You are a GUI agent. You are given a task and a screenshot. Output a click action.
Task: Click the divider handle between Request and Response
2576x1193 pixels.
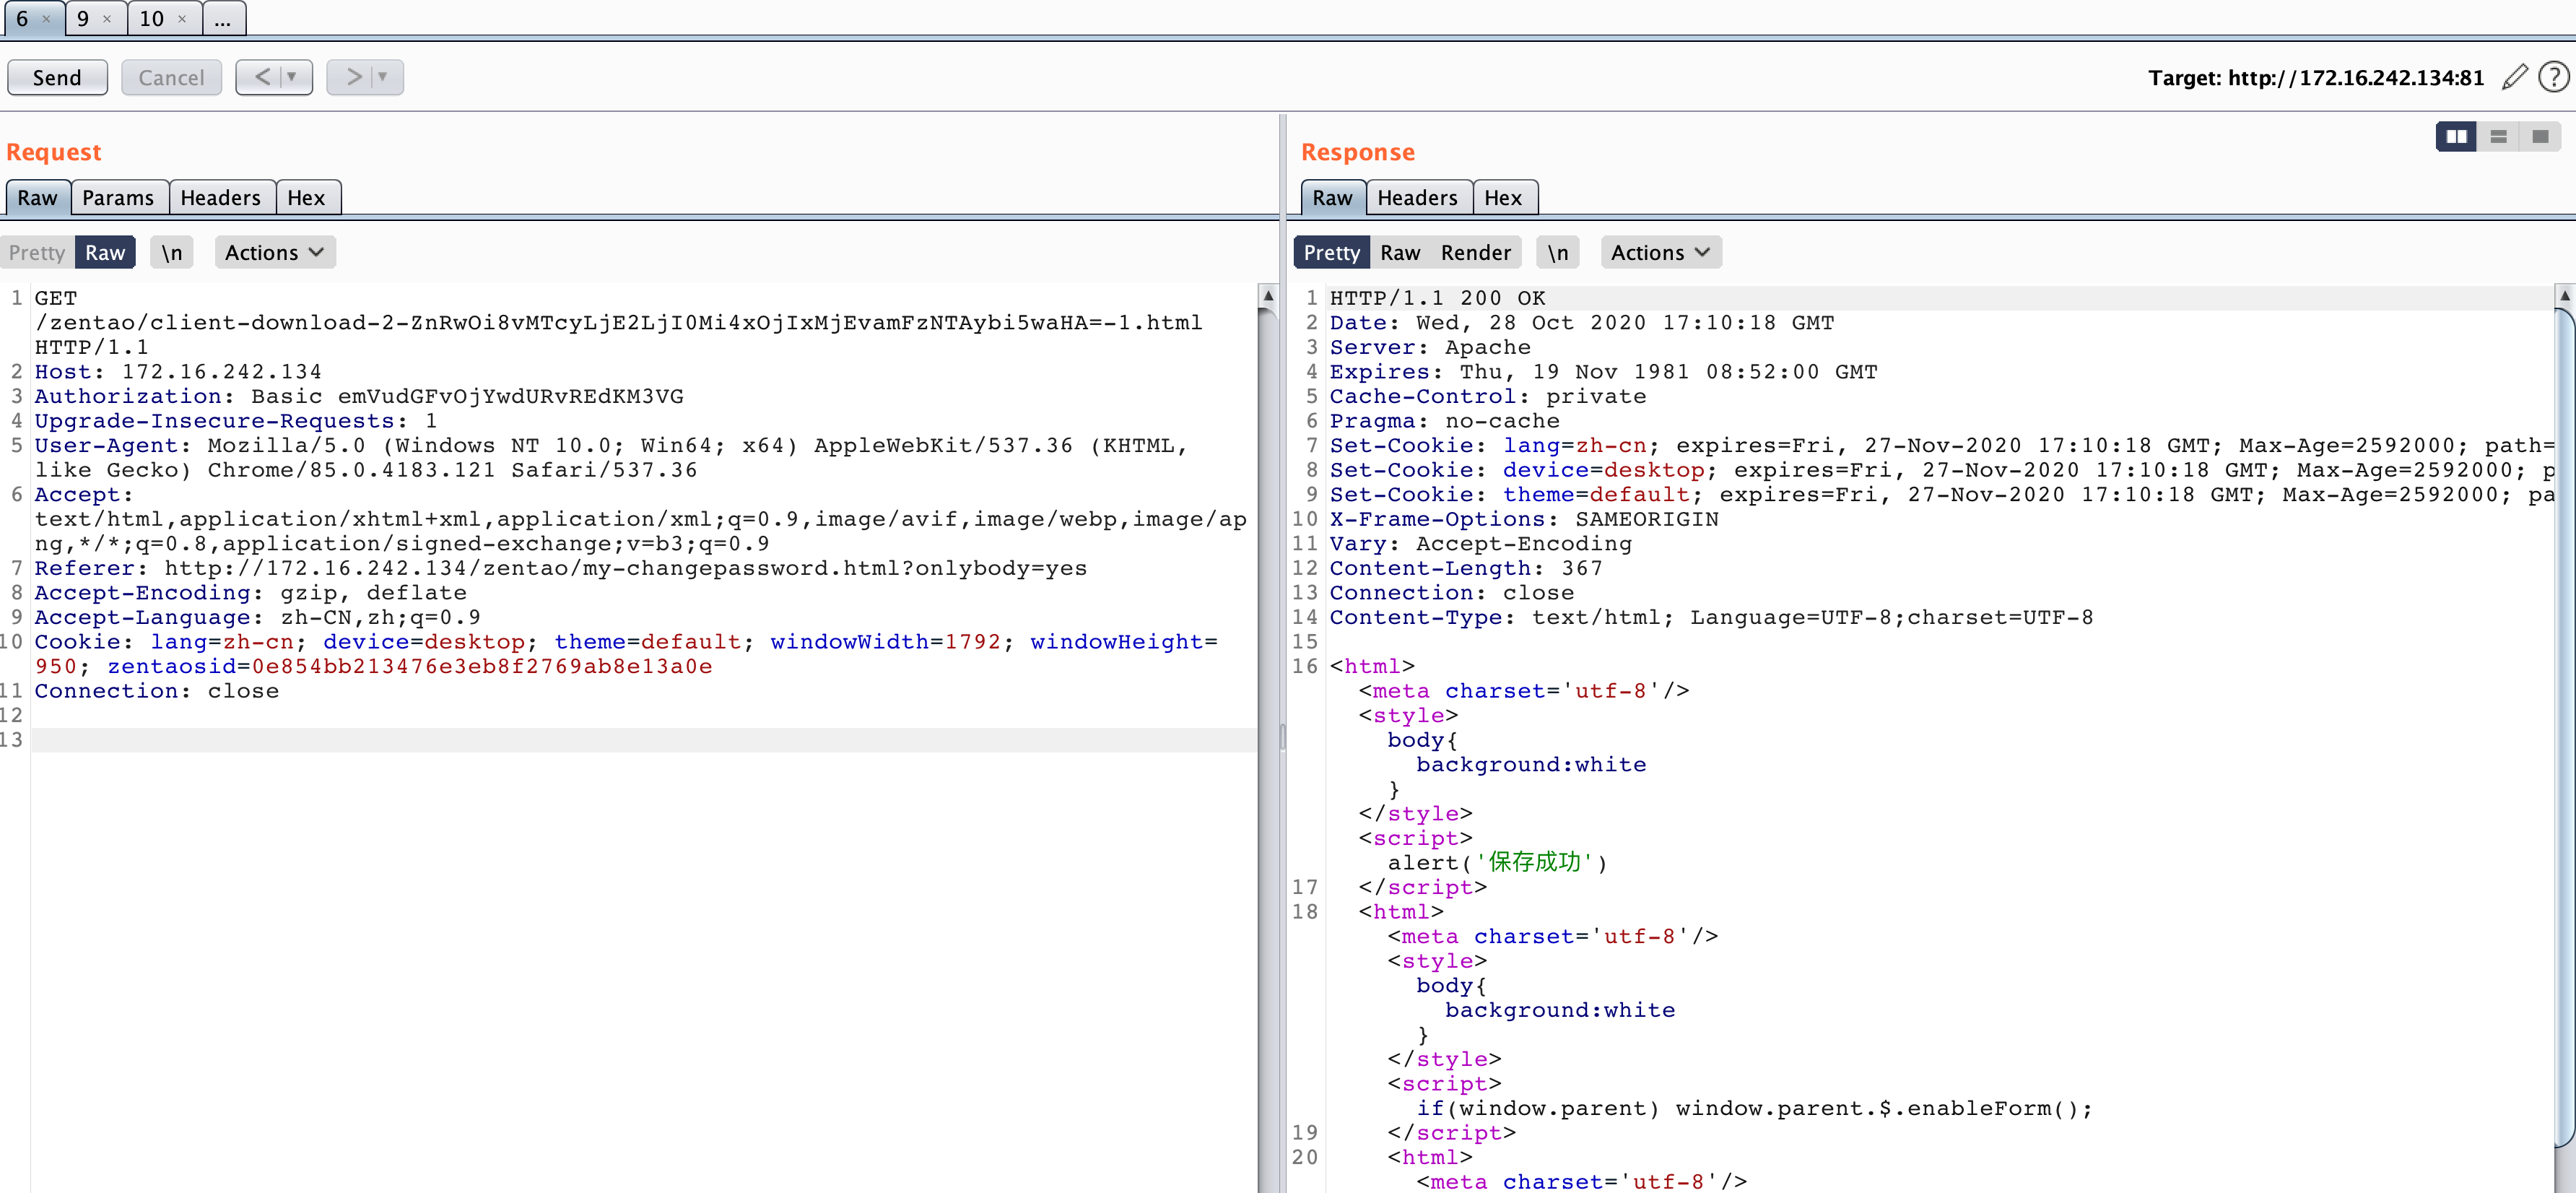[x=1282, y=737]
